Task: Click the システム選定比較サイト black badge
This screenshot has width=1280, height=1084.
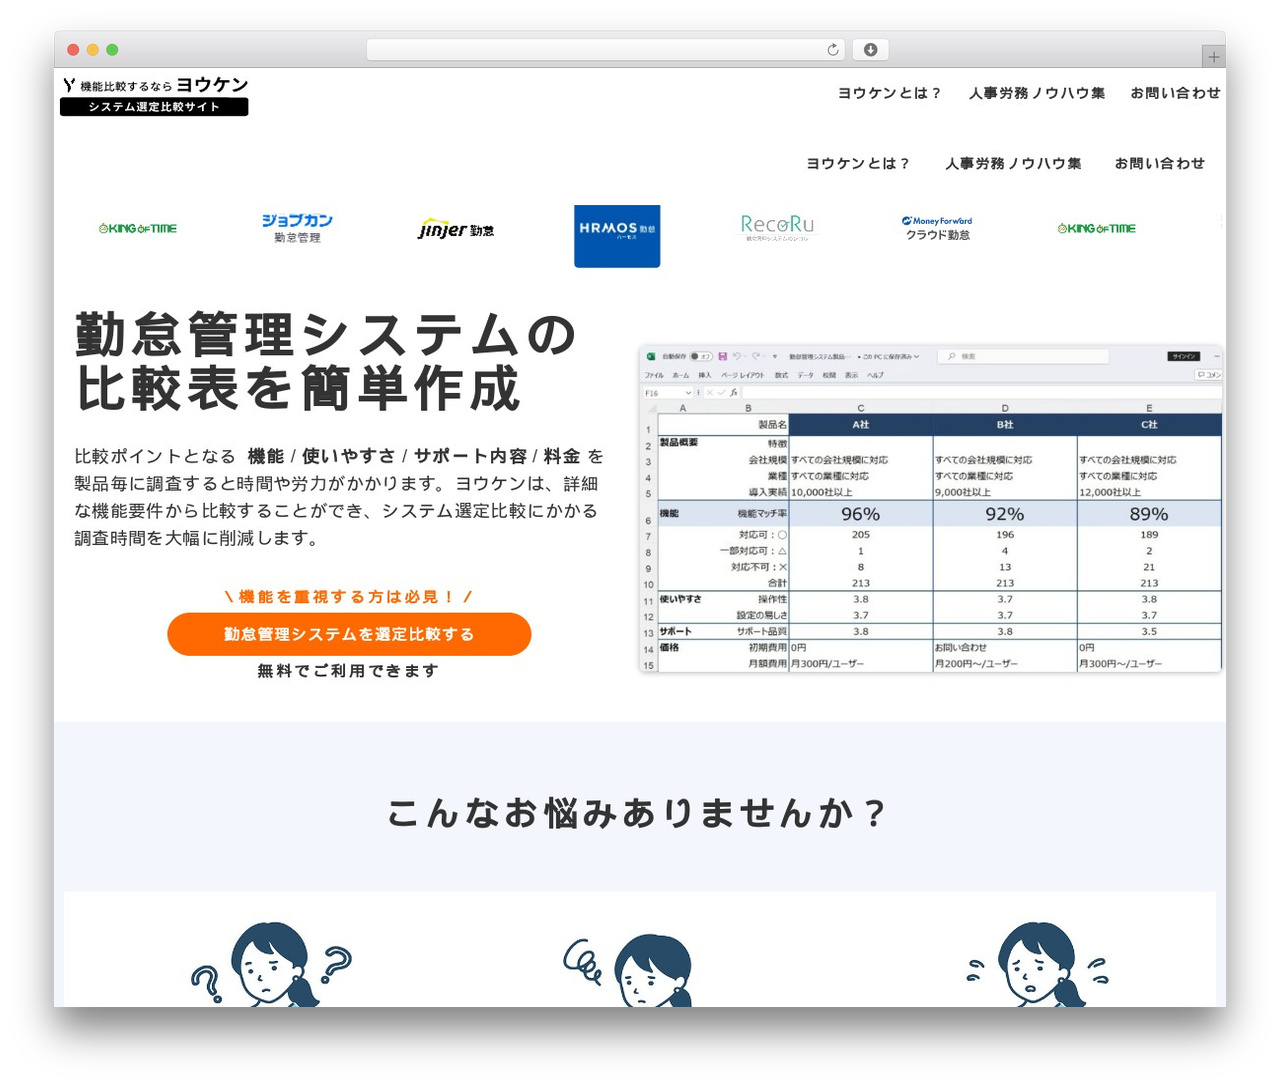Action: point(154,107)
